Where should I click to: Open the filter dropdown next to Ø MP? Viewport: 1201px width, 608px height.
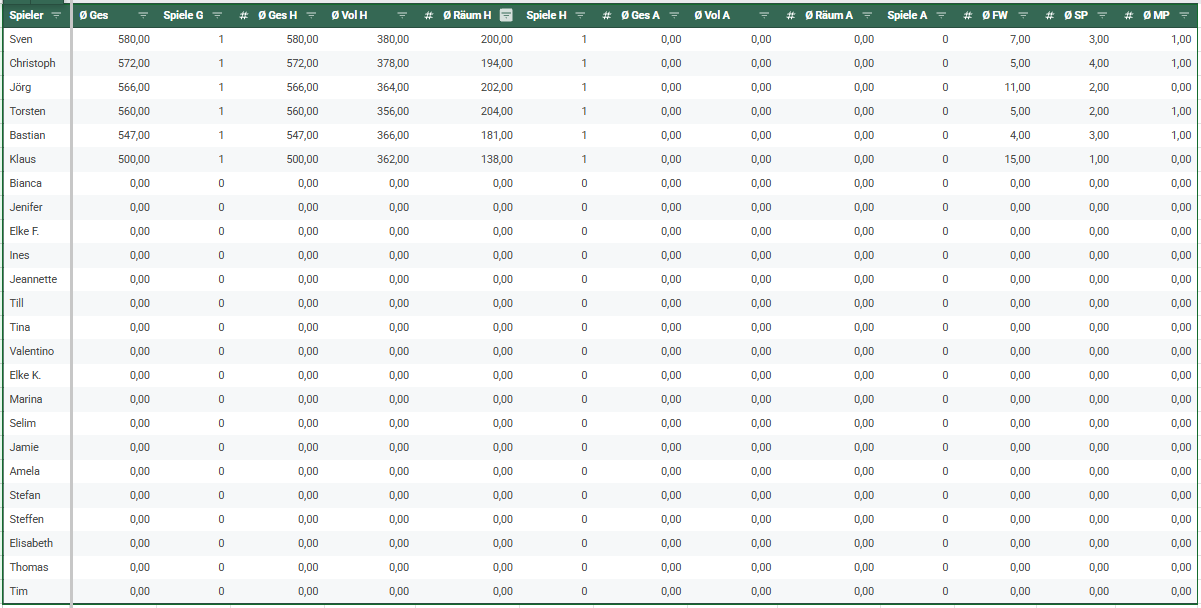pyautogui.click(x=1183, y=15)
